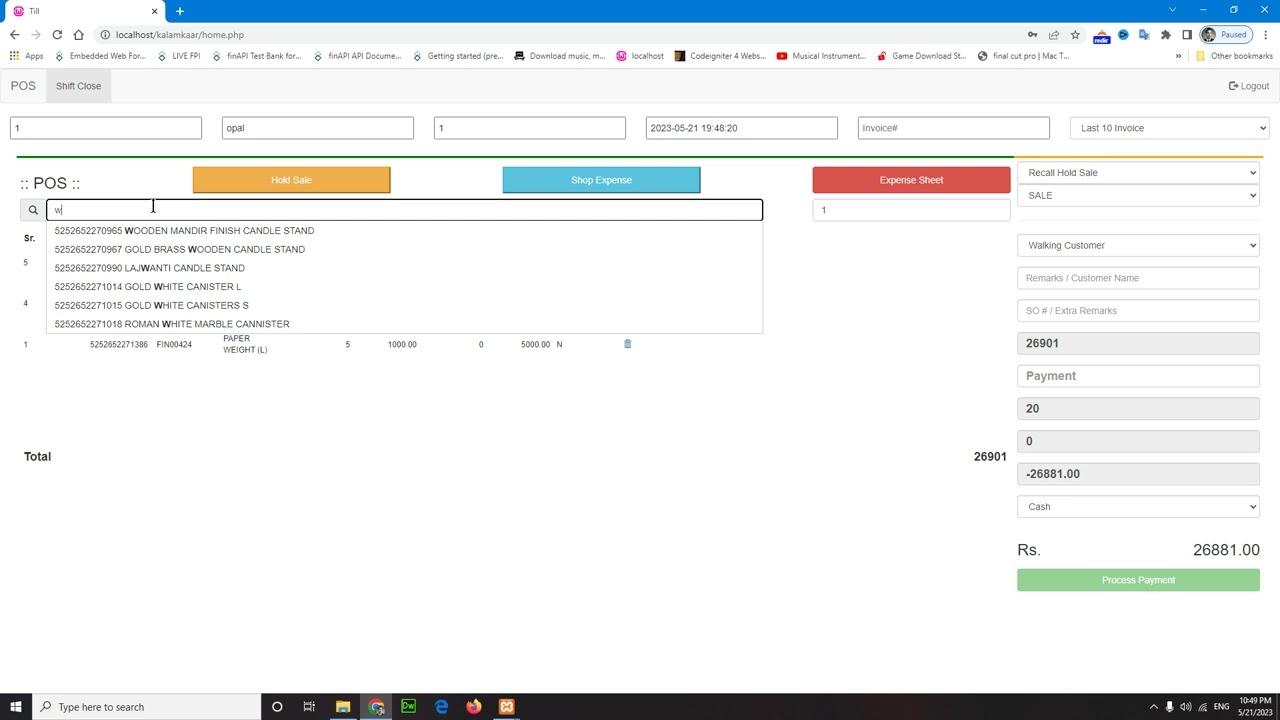Click the password key icon in address bar
This screenshot has height=720, width=1280.
tap(1033, 35)
